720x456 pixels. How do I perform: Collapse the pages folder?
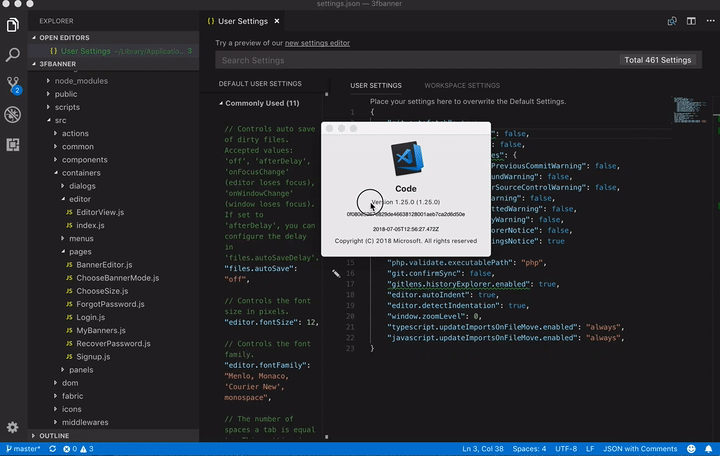tap(63, 252)
